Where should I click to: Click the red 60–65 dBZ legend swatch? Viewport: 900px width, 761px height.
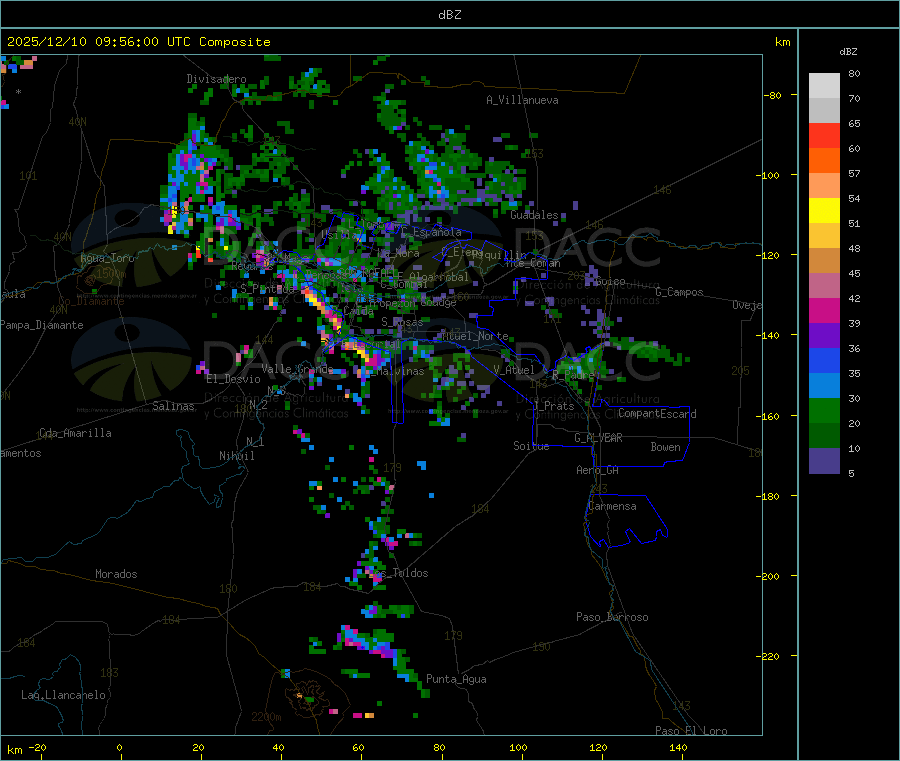824,135
